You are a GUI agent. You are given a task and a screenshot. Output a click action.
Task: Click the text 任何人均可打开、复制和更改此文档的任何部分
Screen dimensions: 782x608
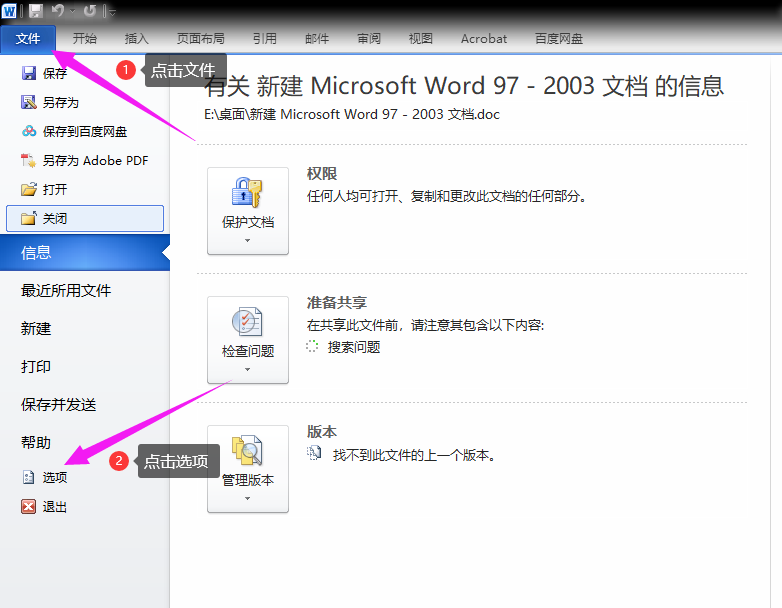(x=446, y=196)
